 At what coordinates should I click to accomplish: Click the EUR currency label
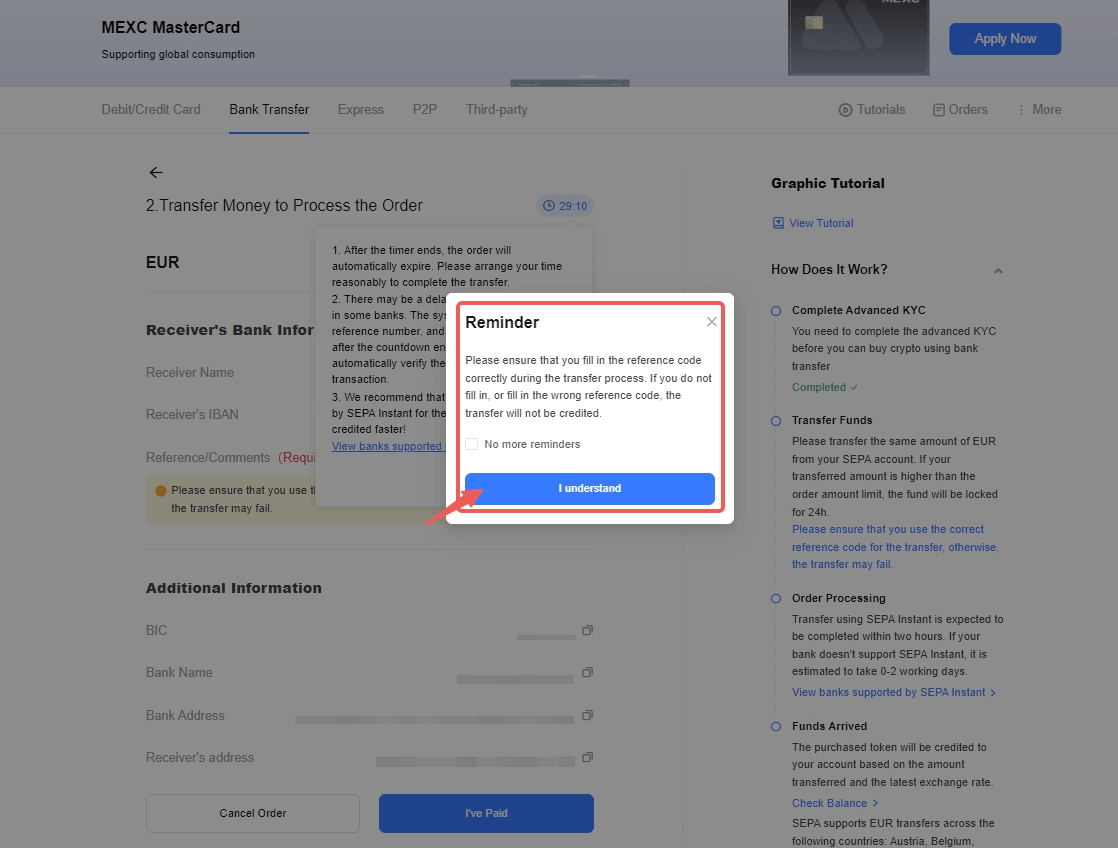[x=163, y=262]
